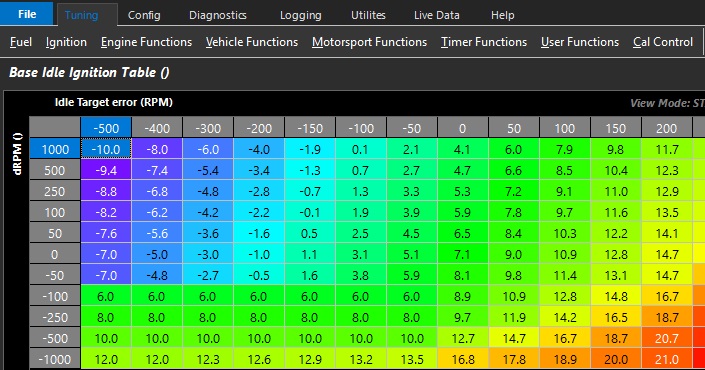Select the cell with value -9.4

[106, 170]
